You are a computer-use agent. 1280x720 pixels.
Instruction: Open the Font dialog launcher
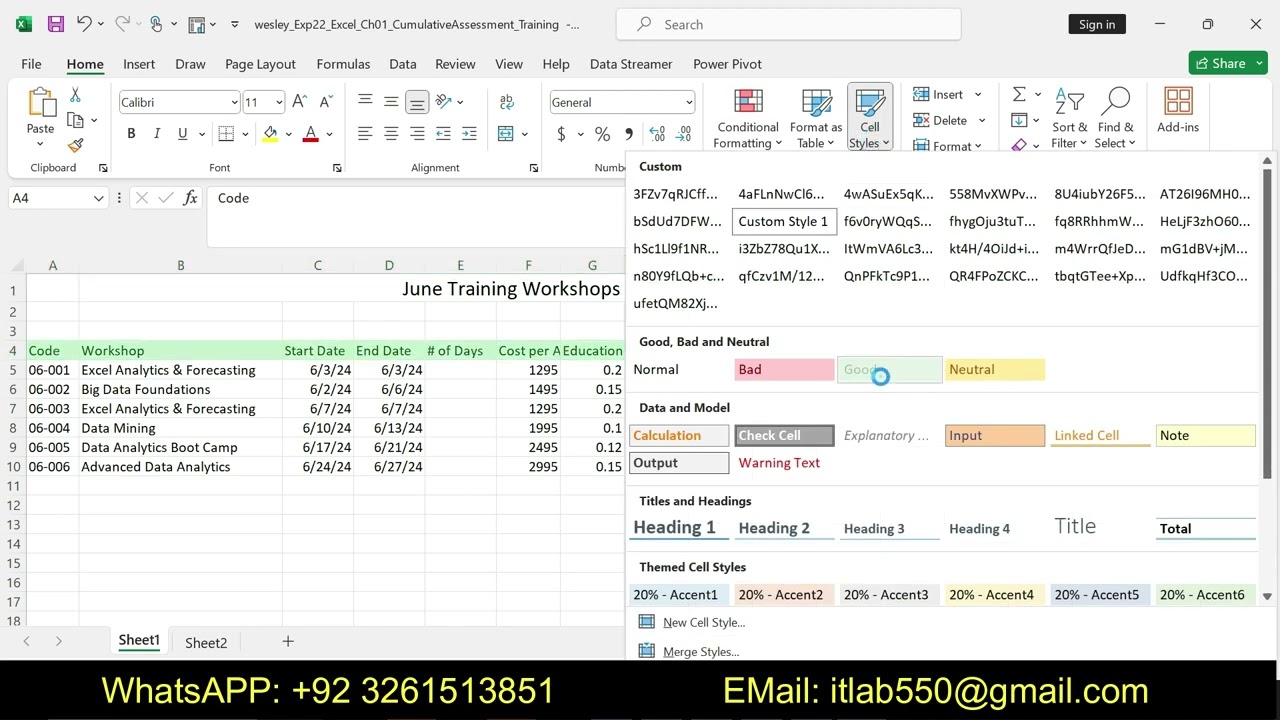[x=337, y=168]
